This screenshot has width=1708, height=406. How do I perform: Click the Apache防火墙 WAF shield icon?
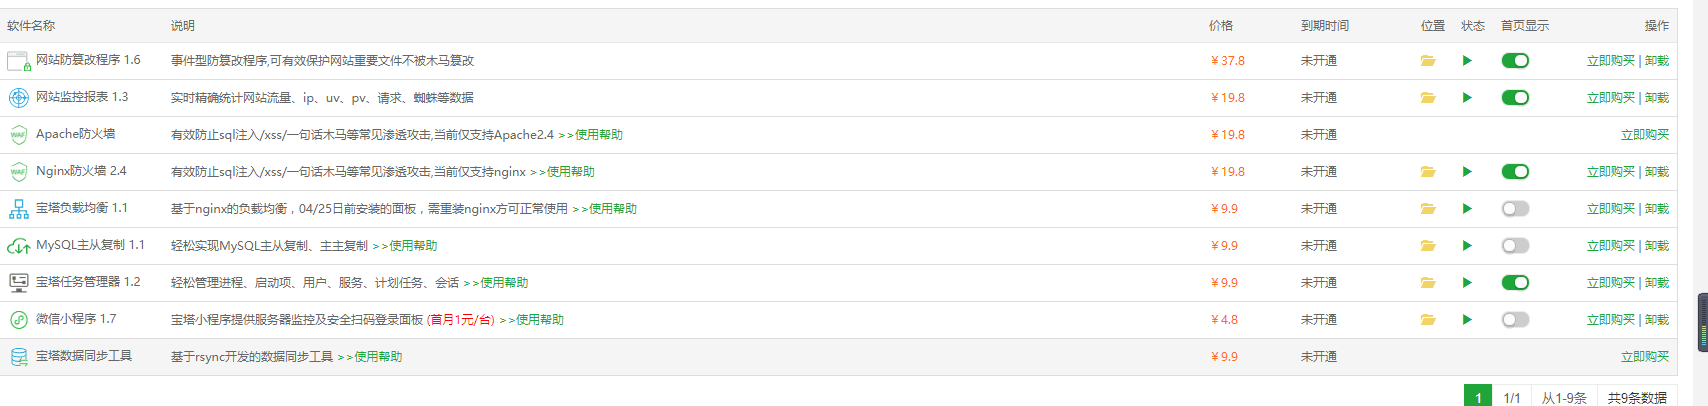(19, 135)
